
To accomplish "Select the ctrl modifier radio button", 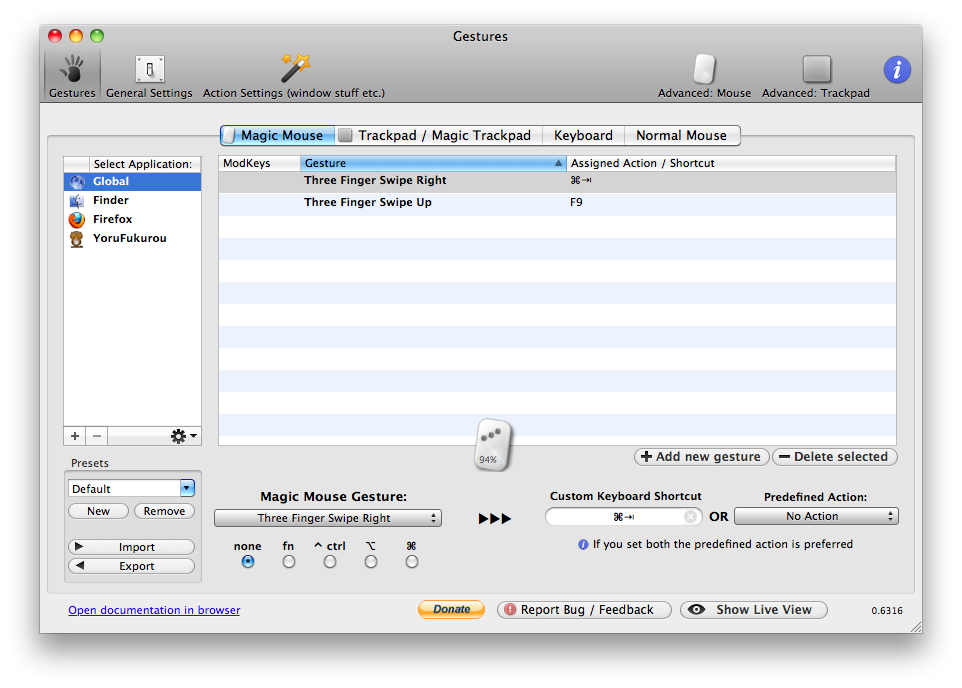I will [330, 562].
